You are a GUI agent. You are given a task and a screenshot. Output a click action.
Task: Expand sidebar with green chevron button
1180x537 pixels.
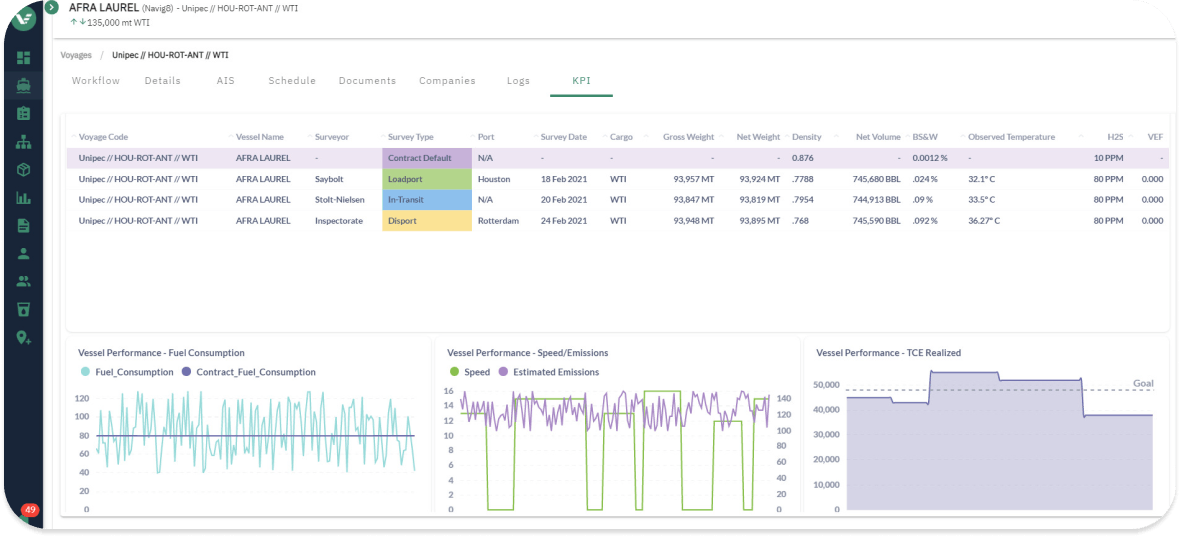pyautogui.click(x=52, y=8)
